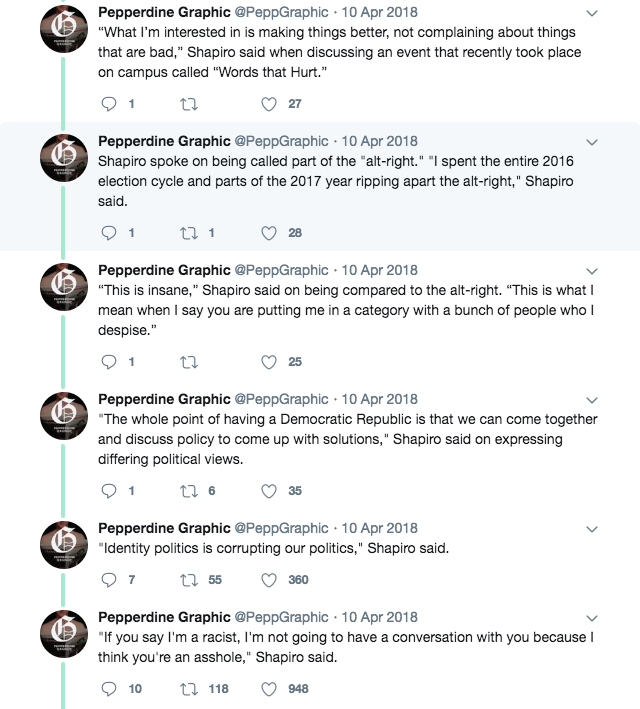This screenshot has height=709, width=640.
Task: Retweet the "Identity politics" tweet with 55 retweets
Action: point(189,580)
